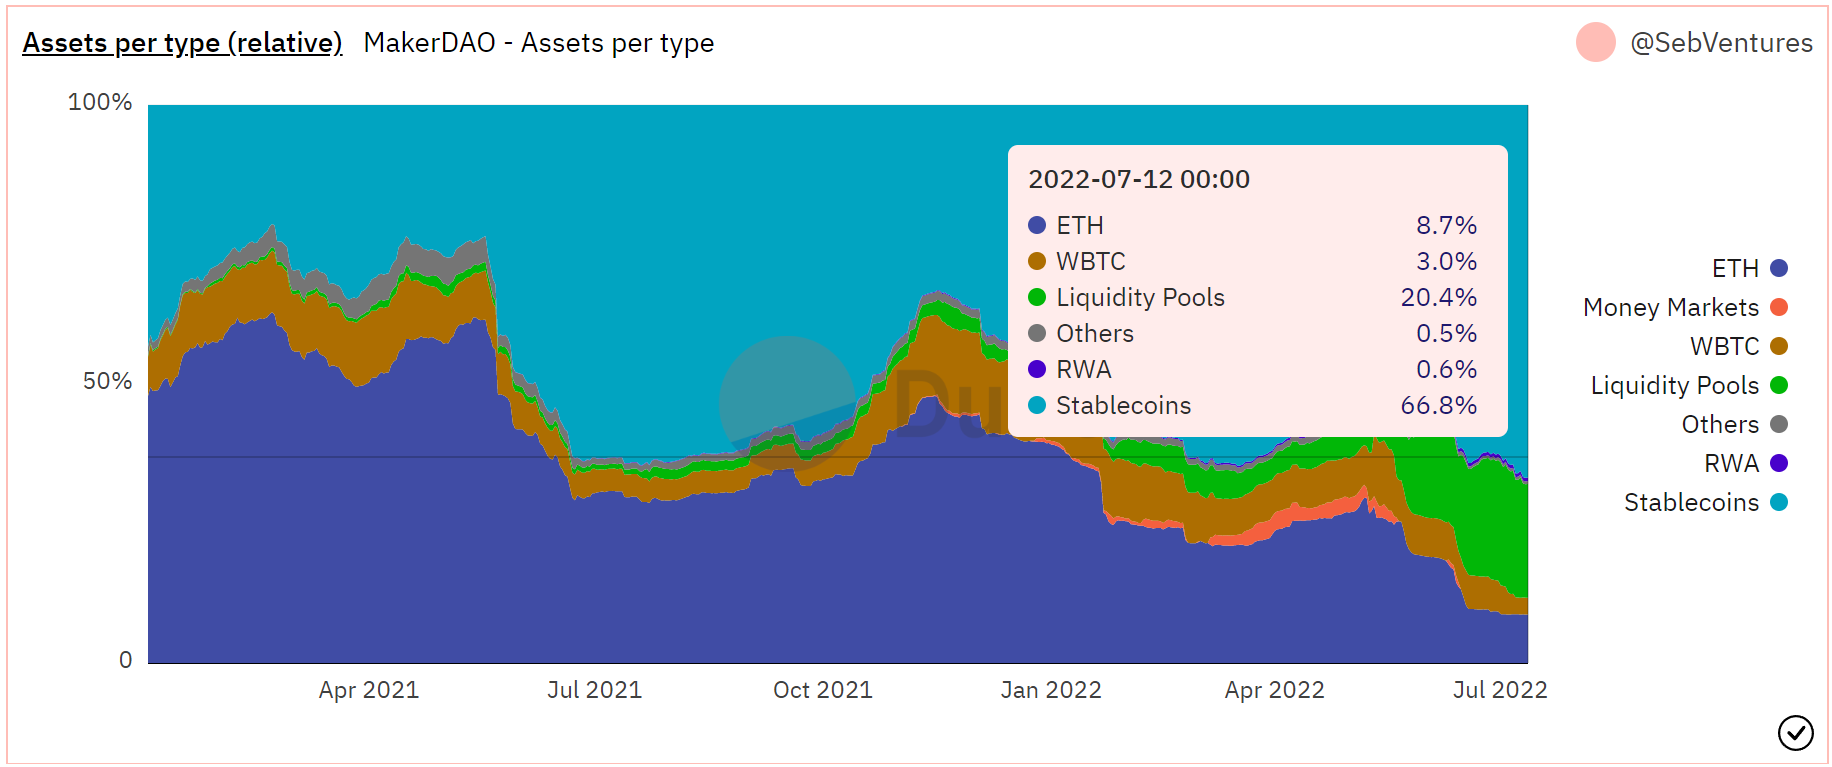Hide Liquidity Pools series via legend
The height and width of the screenshot is (767, 1832).
click(x=1674, y=386)
